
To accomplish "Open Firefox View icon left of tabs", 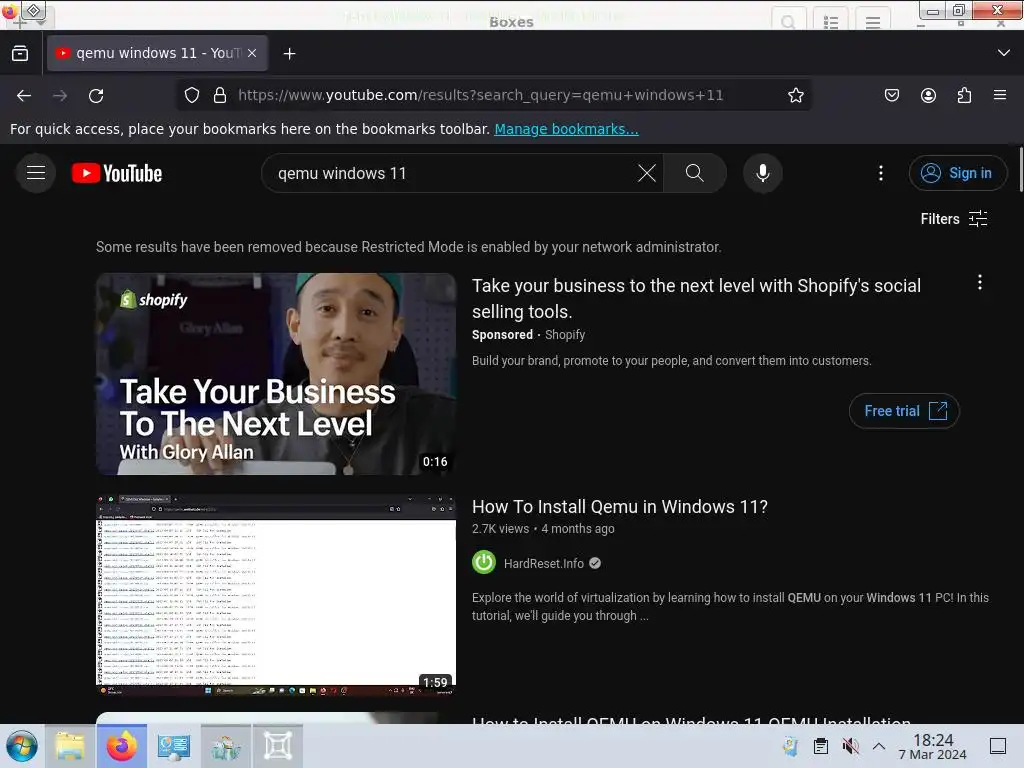I will 20,54.
